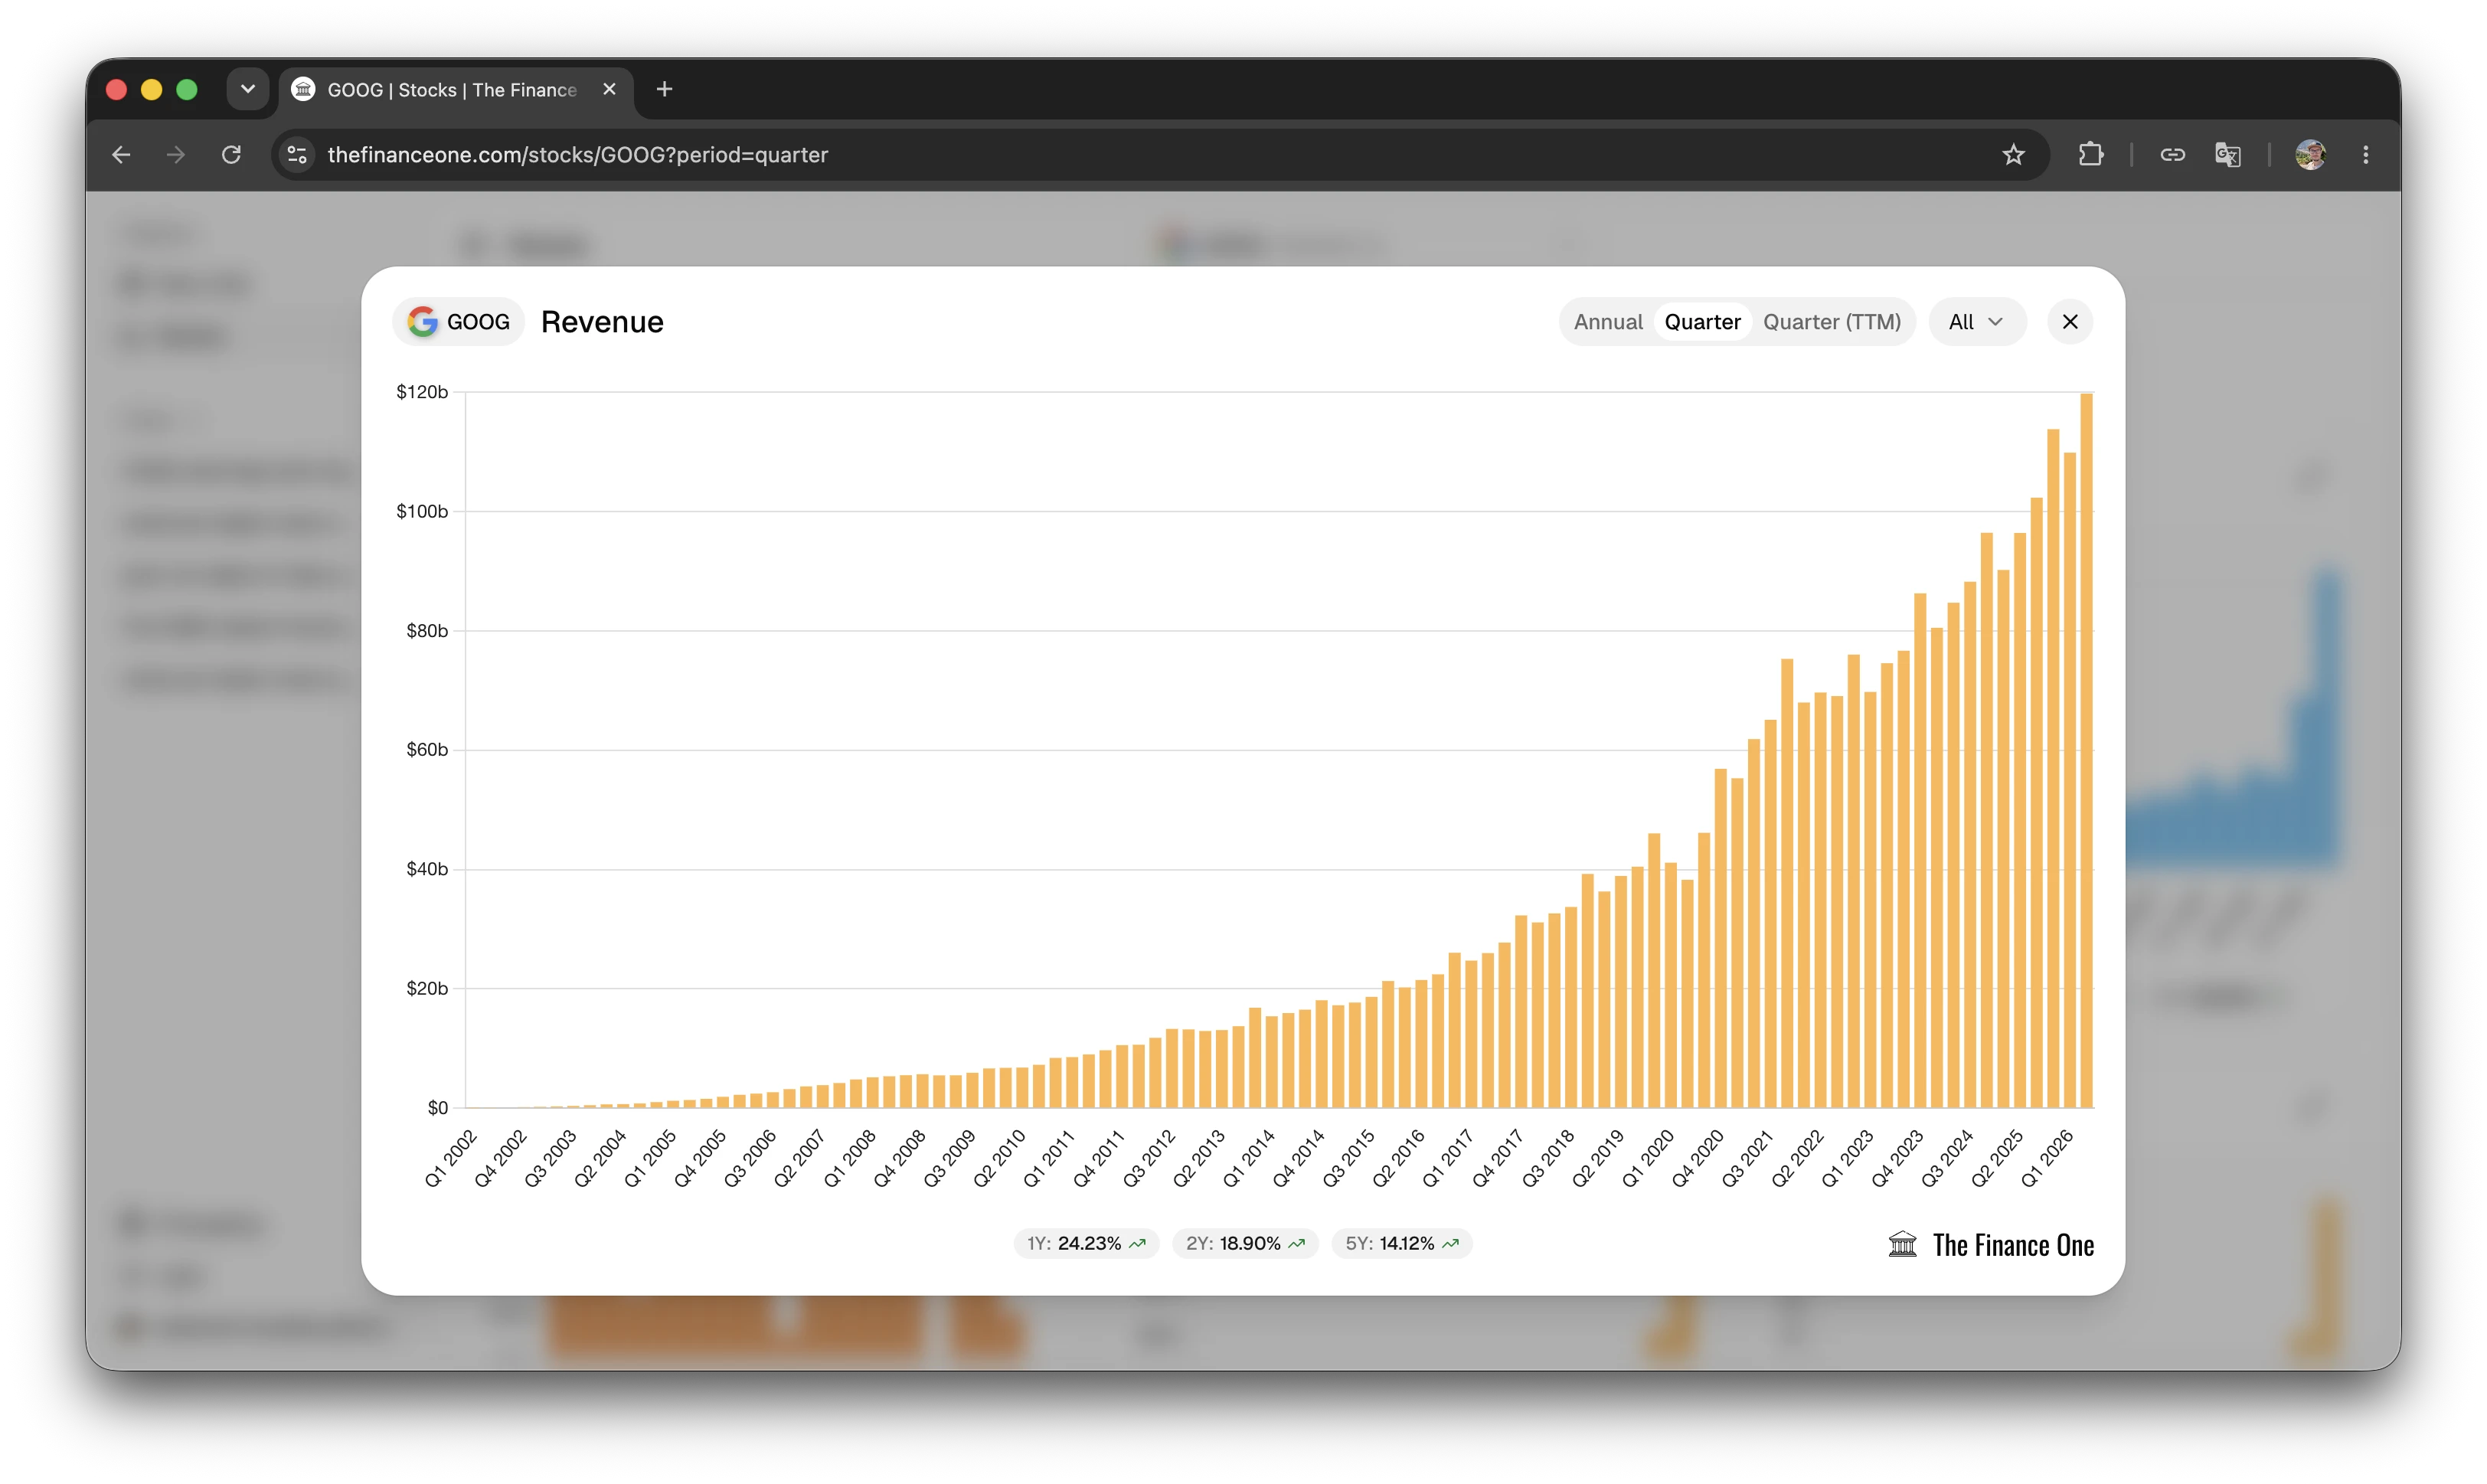
Task: Click the $20b y-axis label
Action: [x=427, y=989]
